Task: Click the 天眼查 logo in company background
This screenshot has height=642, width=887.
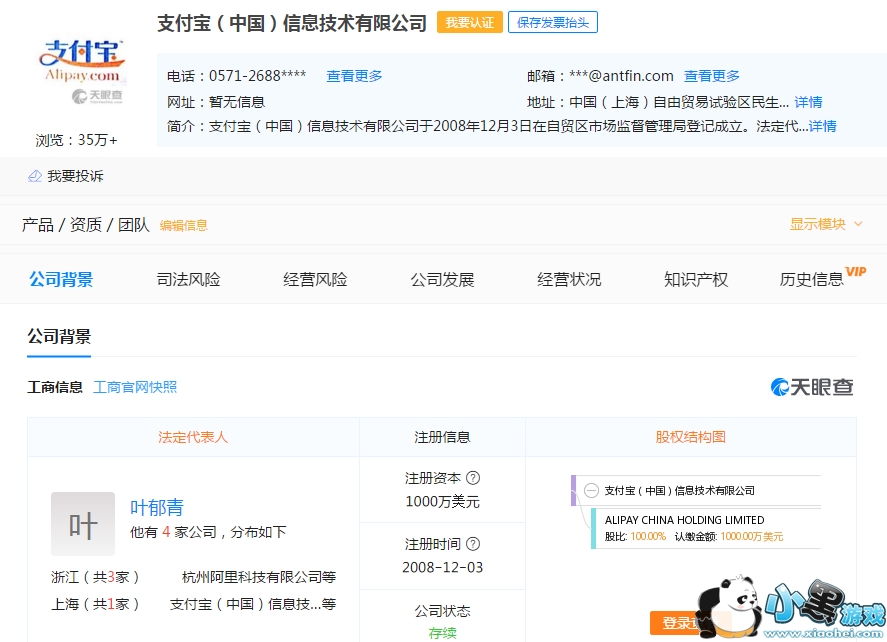Action: pyautogui.click(x=812, y=387)
